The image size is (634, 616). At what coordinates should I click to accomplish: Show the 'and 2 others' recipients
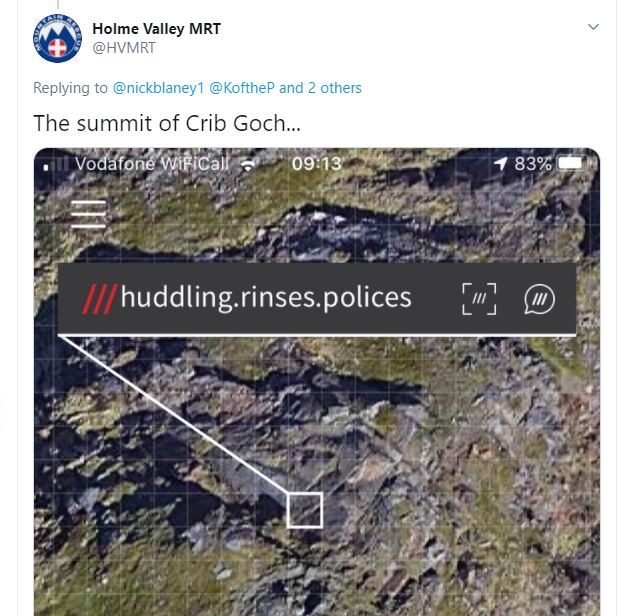click(x=320, y=88)
